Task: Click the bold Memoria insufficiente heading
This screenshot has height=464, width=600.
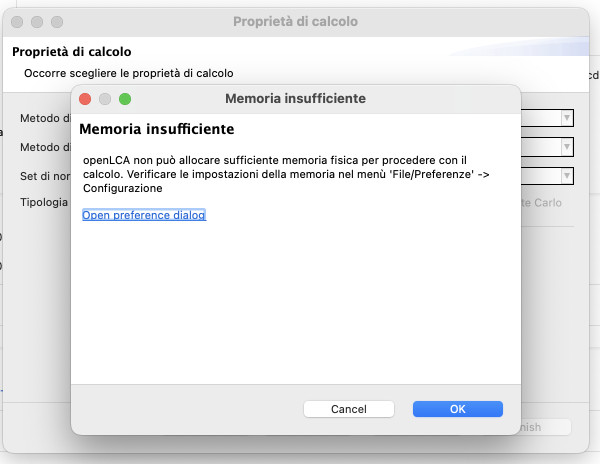Action: pos(157,129)
